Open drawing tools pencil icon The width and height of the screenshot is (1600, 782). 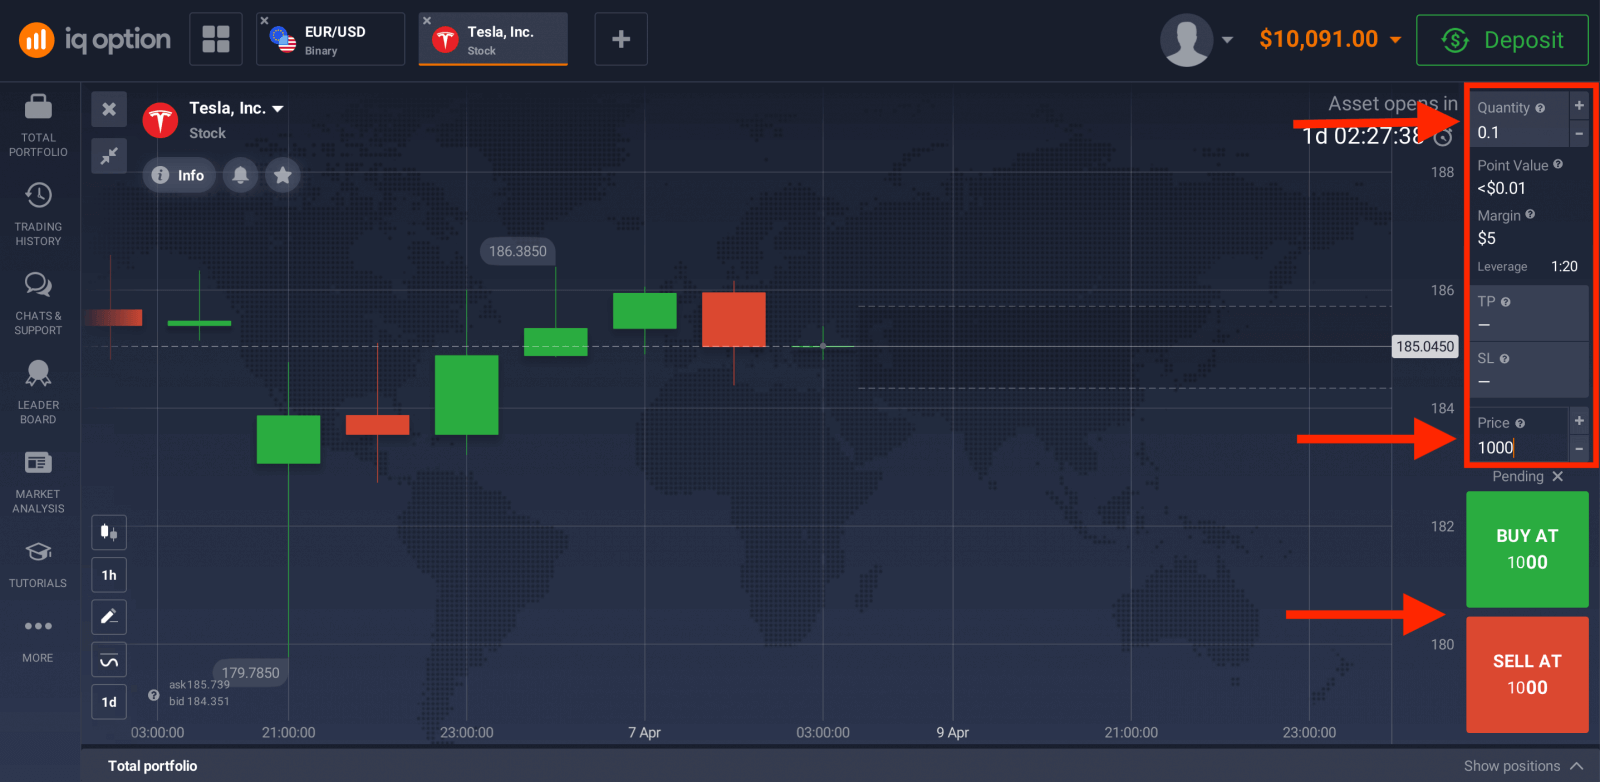[109, 617]
